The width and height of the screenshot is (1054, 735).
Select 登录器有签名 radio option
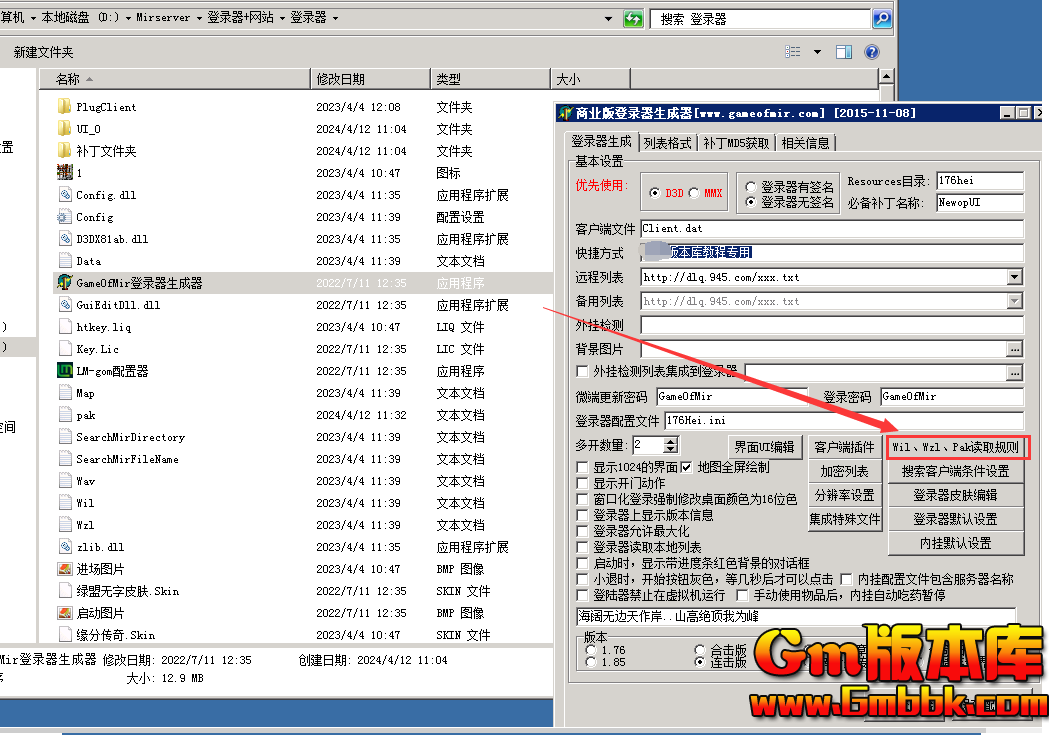[751, 187]
